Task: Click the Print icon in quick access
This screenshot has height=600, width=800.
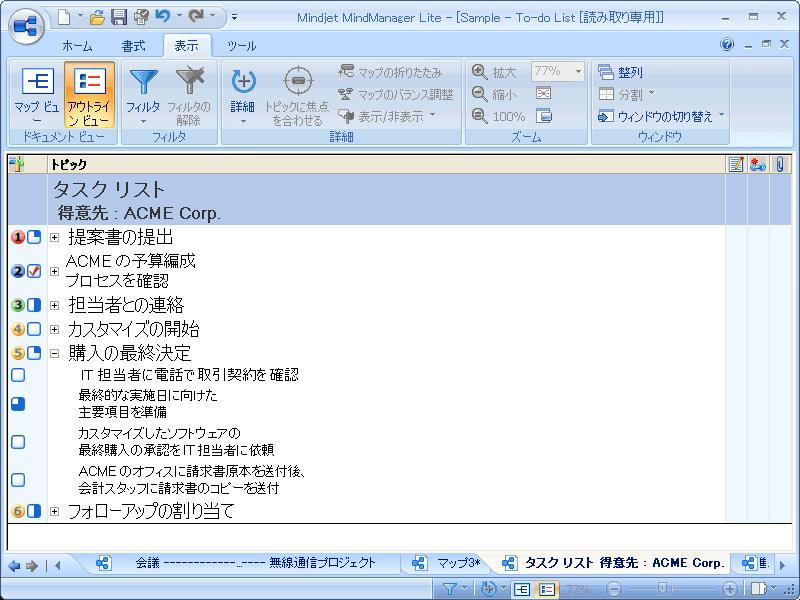Action: click(x=141, y=17)
